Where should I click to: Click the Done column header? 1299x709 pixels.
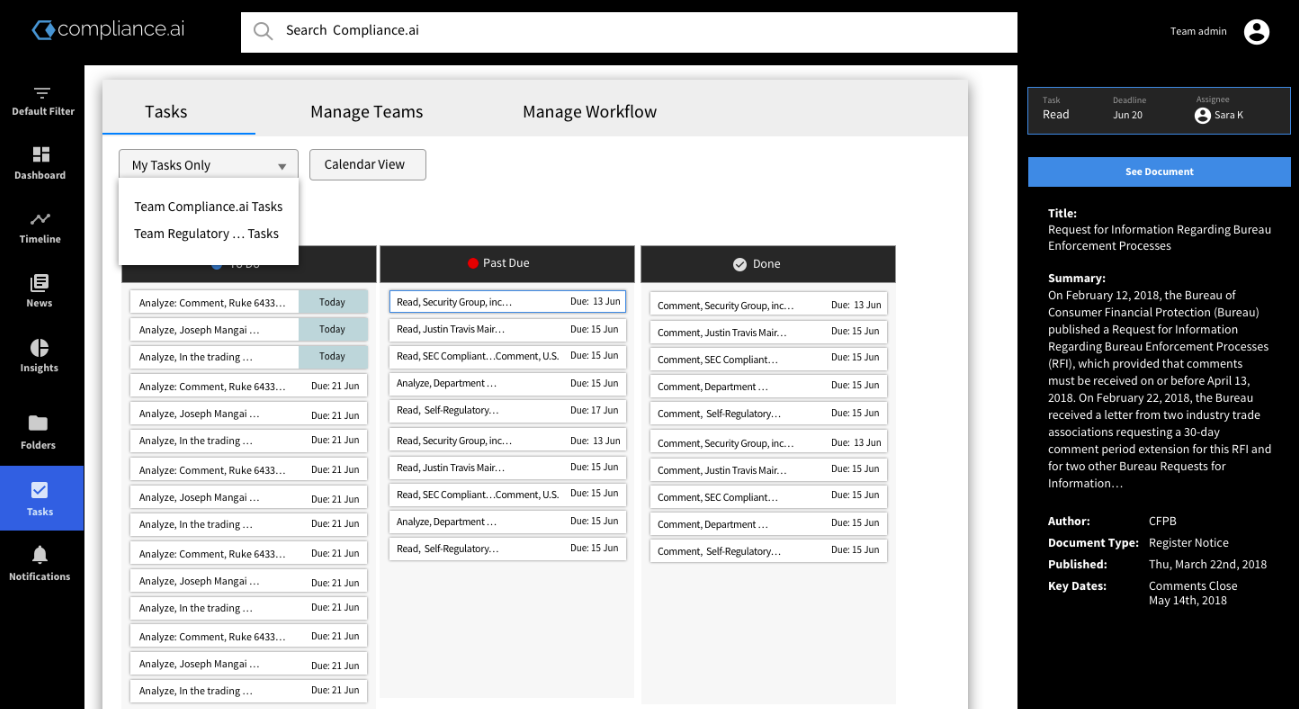tap(768, 264)
